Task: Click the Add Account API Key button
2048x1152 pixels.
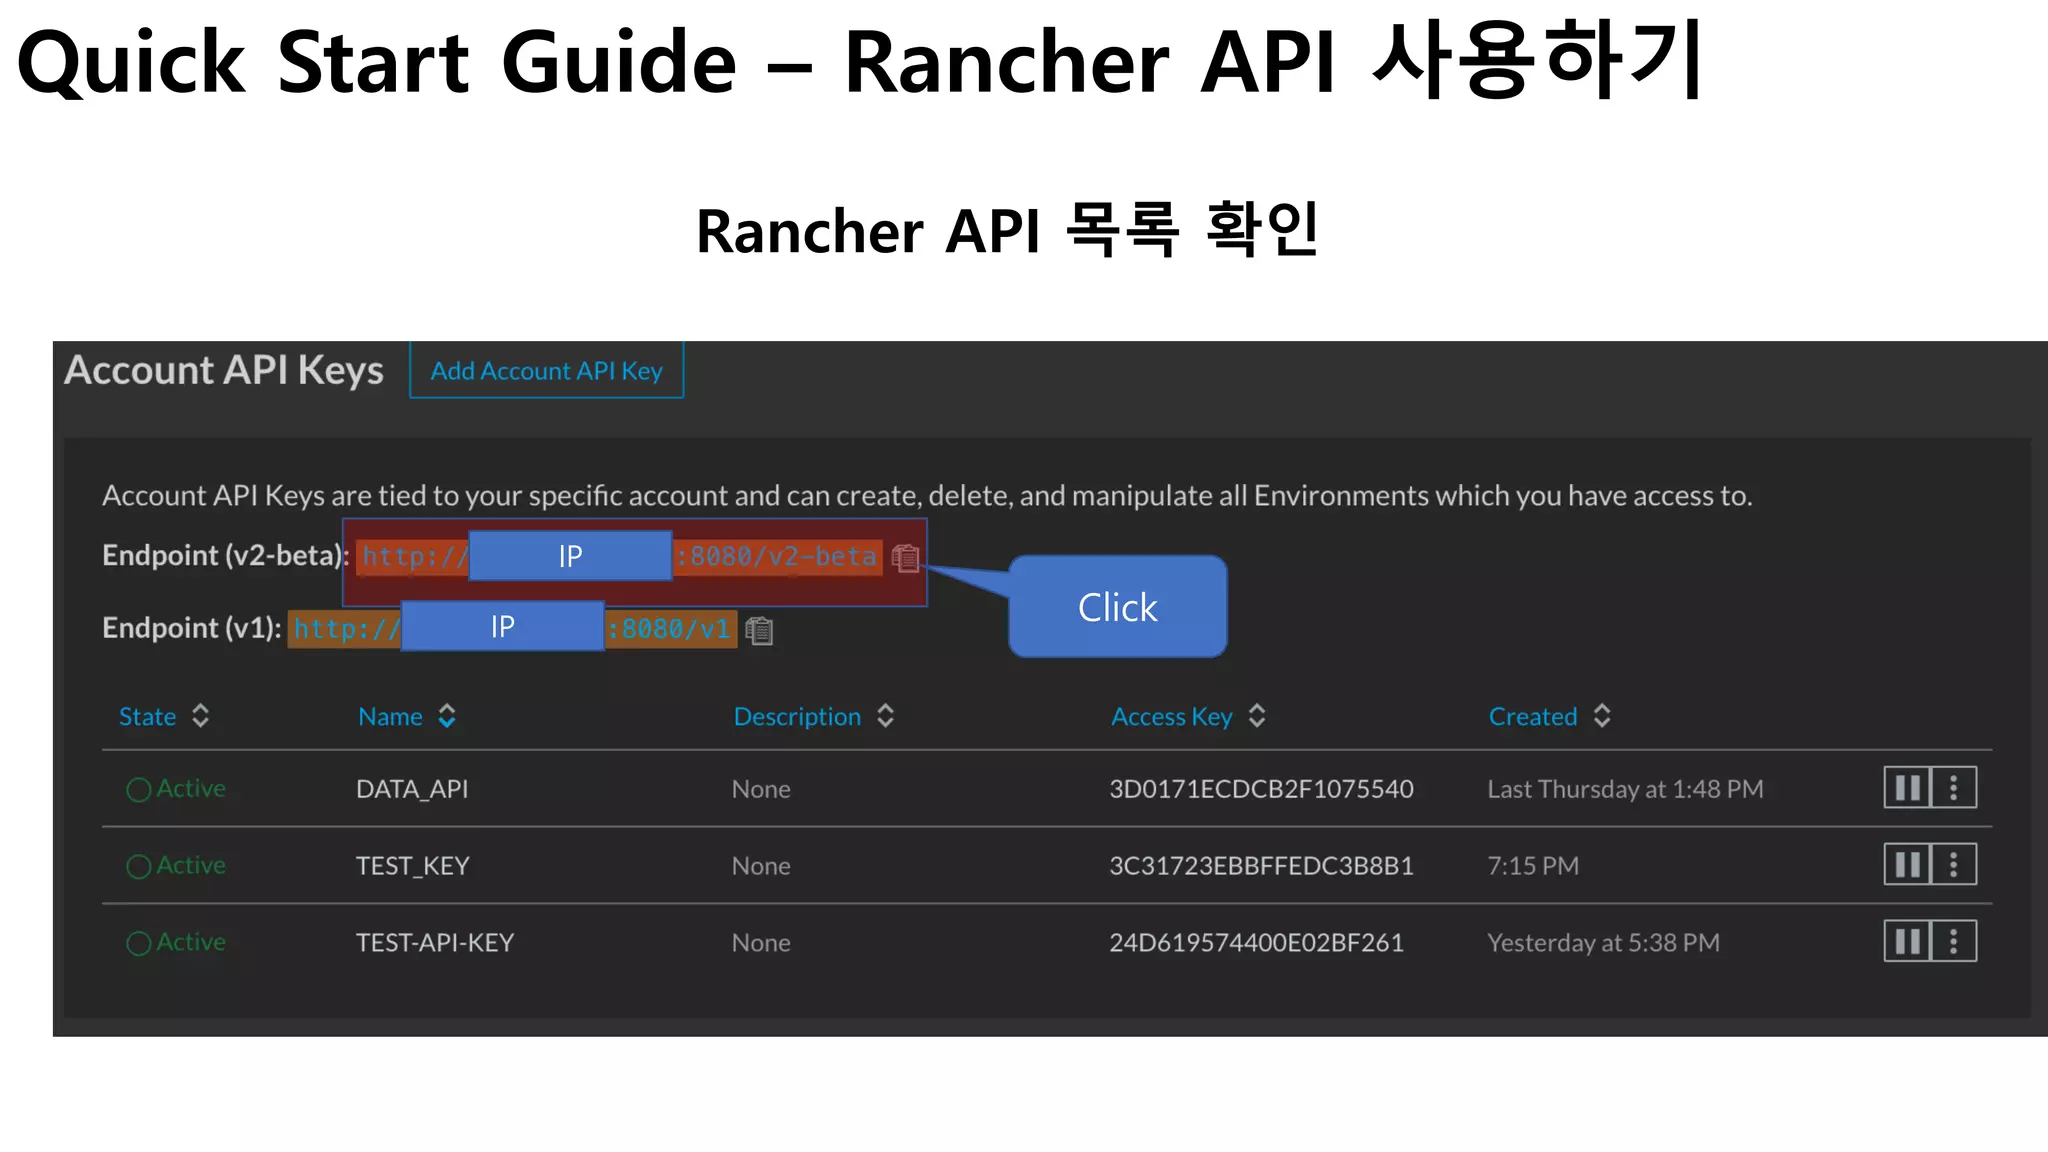Action: 546,371
